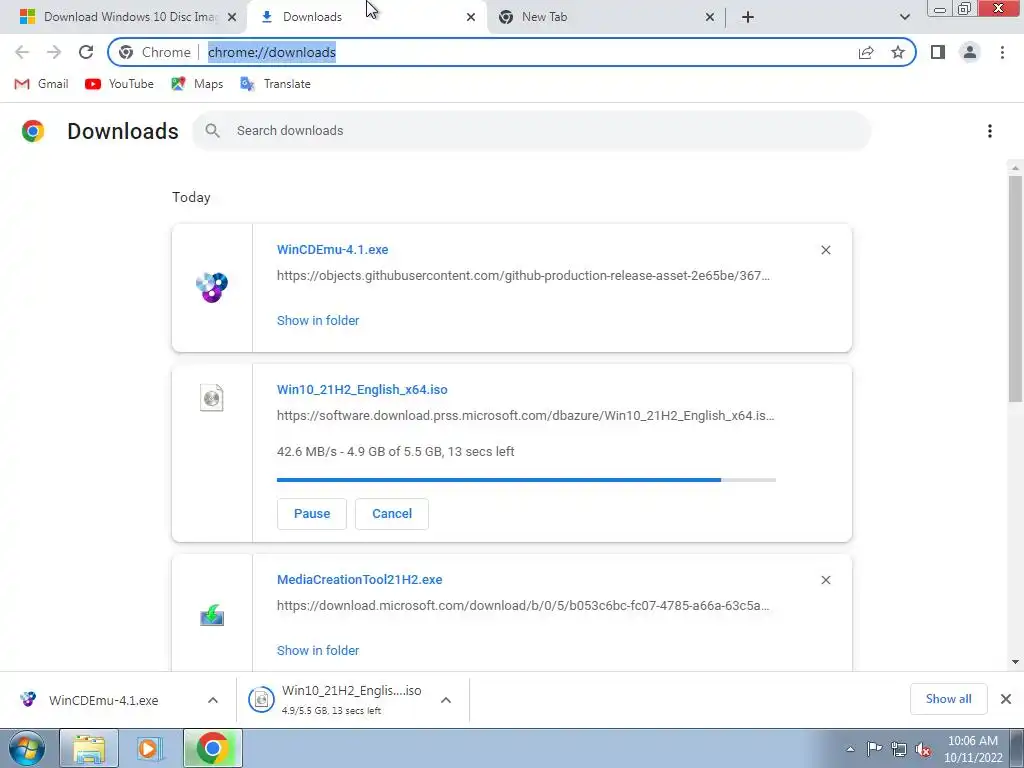
Task: Cancel the Win10 ISO download
Action: 392,514
